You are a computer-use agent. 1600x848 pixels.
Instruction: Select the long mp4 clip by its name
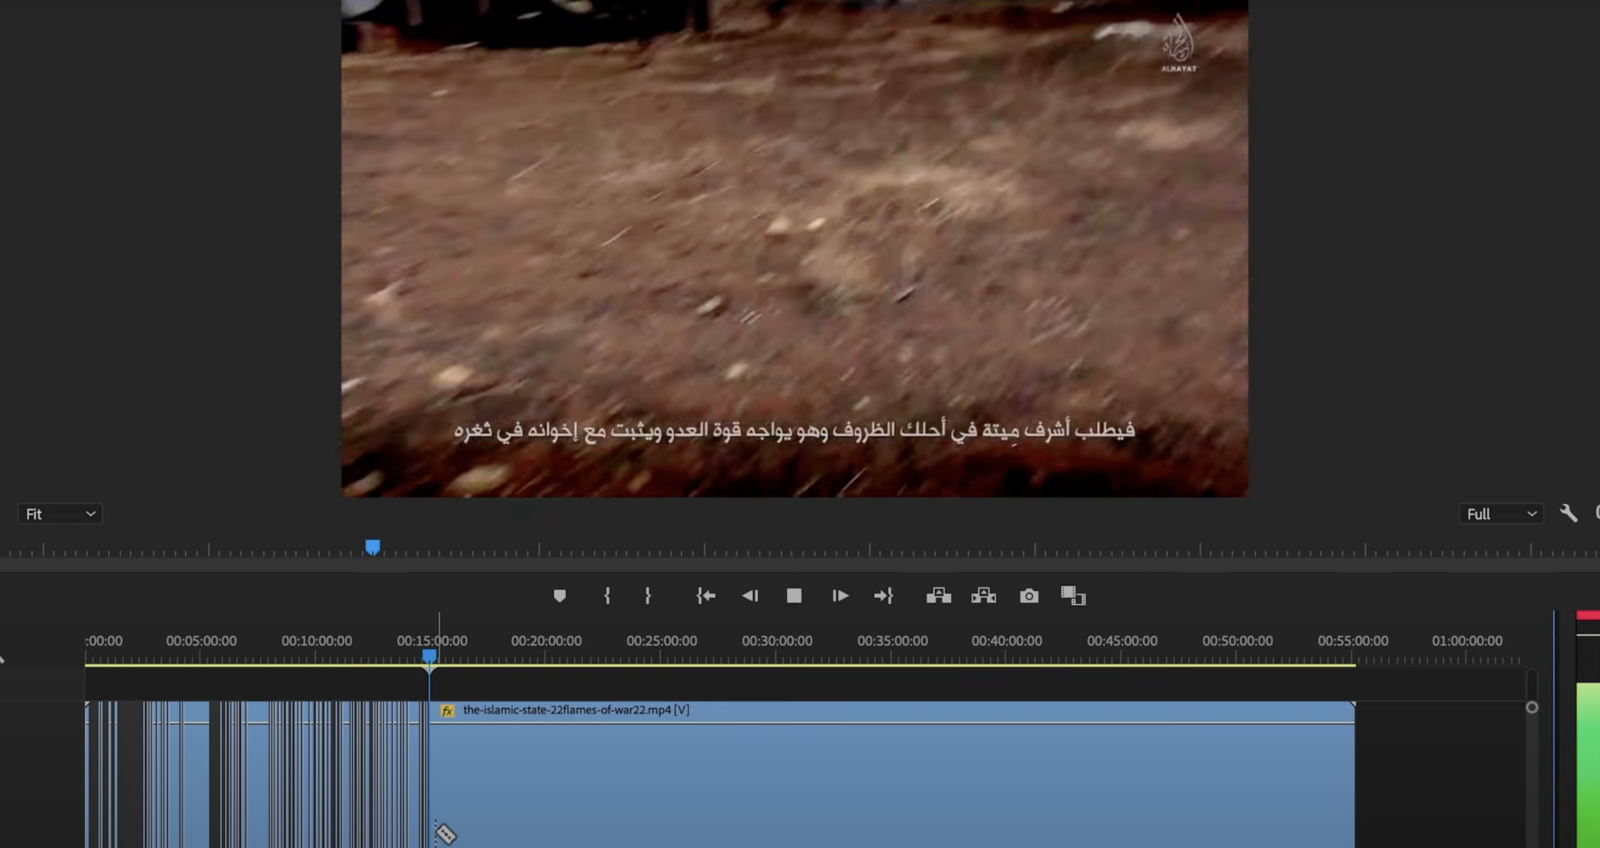point(576,710)
